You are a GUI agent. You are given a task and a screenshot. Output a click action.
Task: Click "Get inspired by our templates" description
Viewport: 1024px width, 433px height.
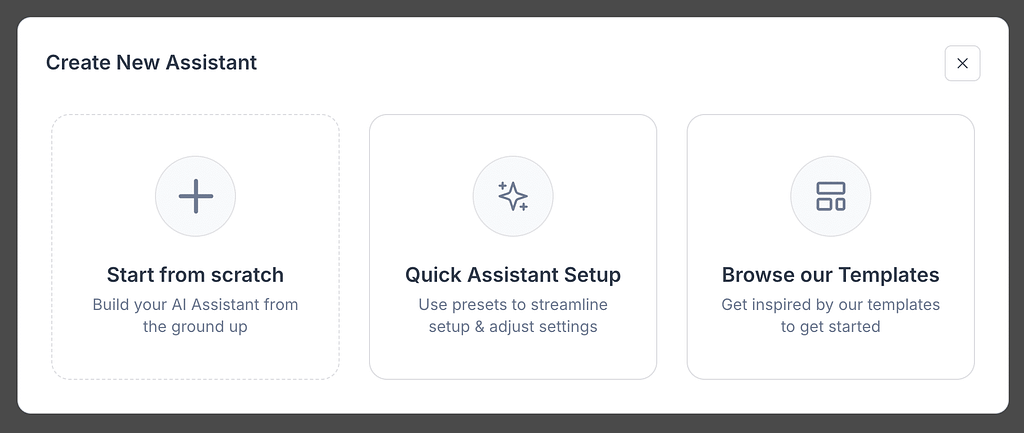click(x=831, y=315)
